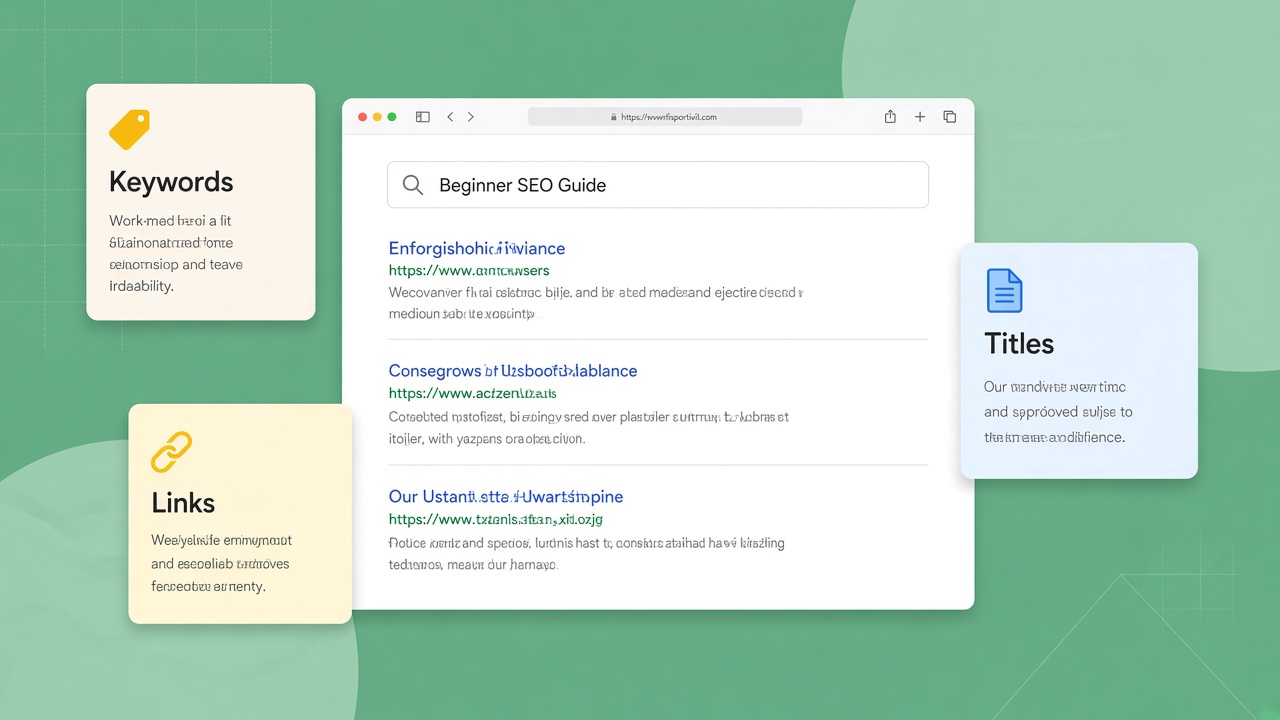Image resolution: width=1280 pixels, height=720 pixels.
Task: Open the second result title starting 'Consegrows'
Action: [513, 370]
